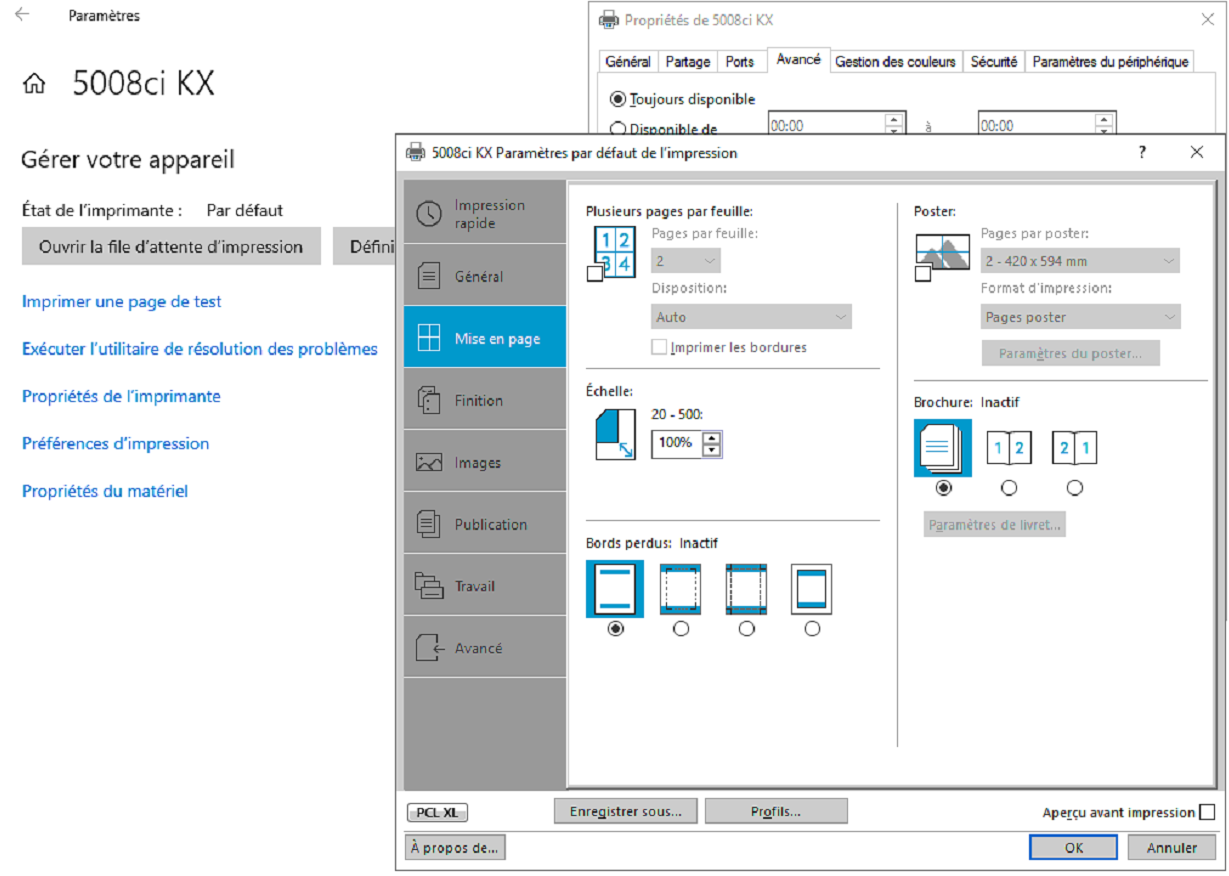Open the Sécurité tab
Screen dimensions: 1229x876
994,62
